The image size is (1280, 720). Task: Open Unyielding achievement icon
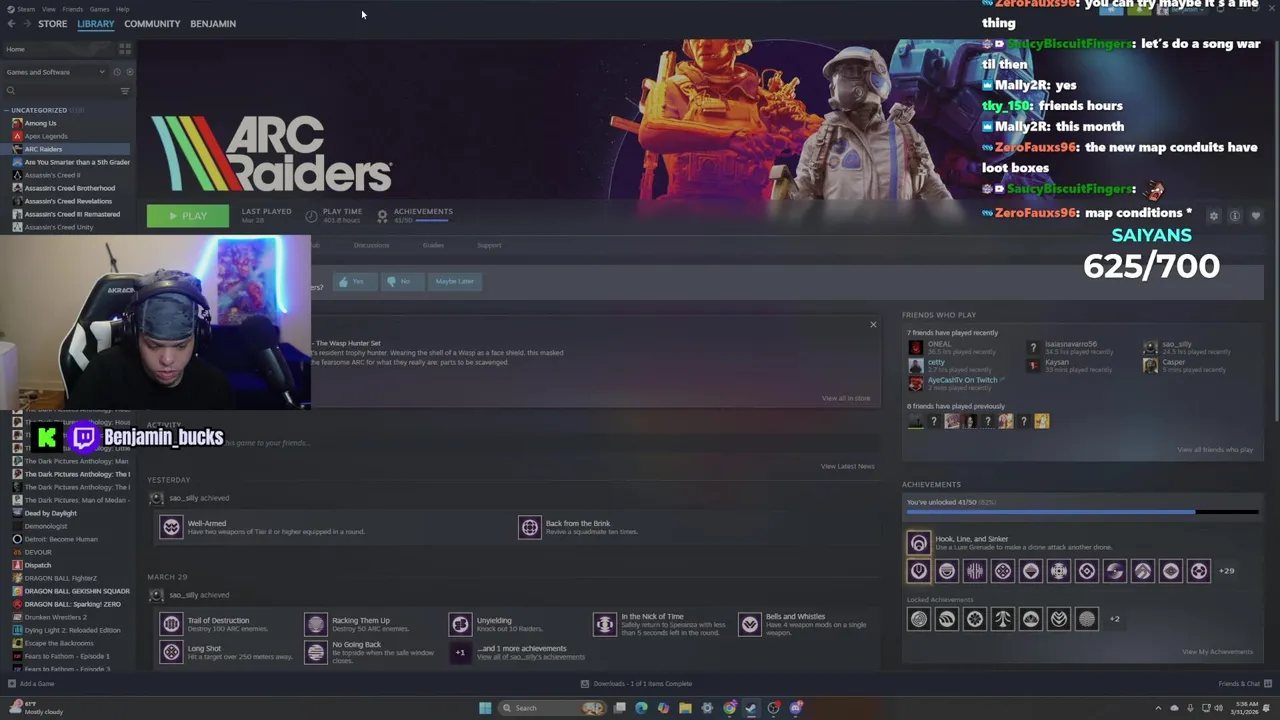pos(460,624)
